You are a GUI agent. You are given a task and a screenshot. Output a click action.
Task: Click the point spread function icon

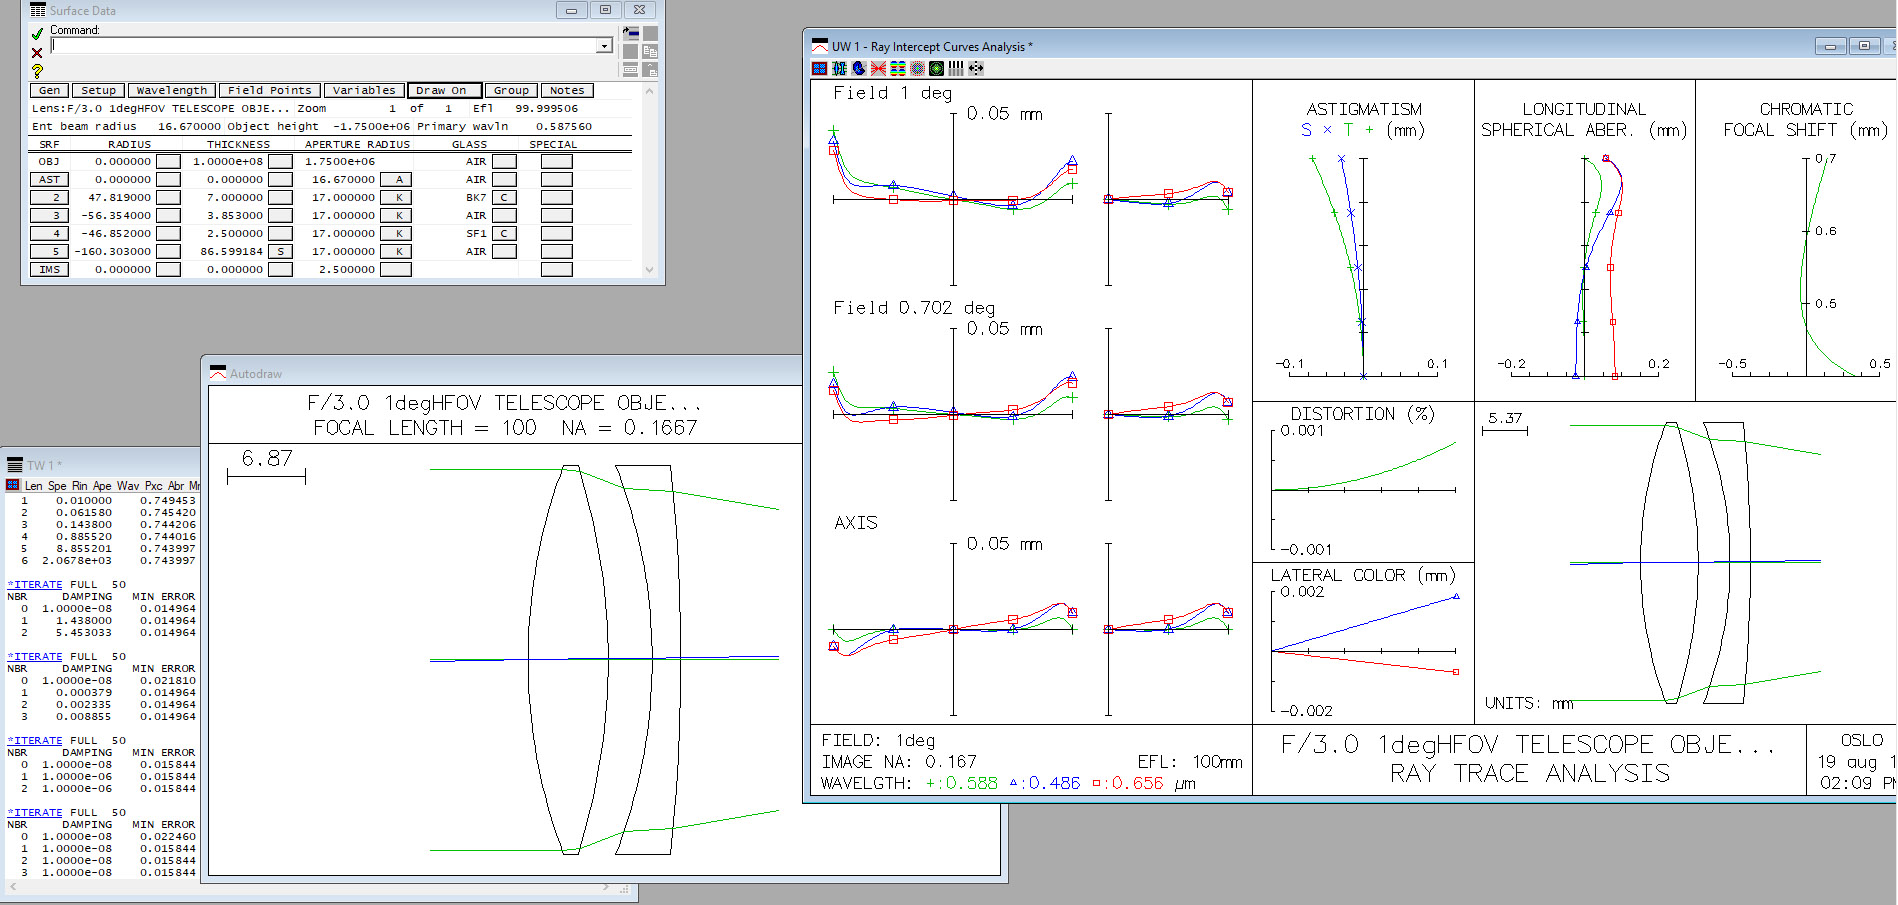936,68
